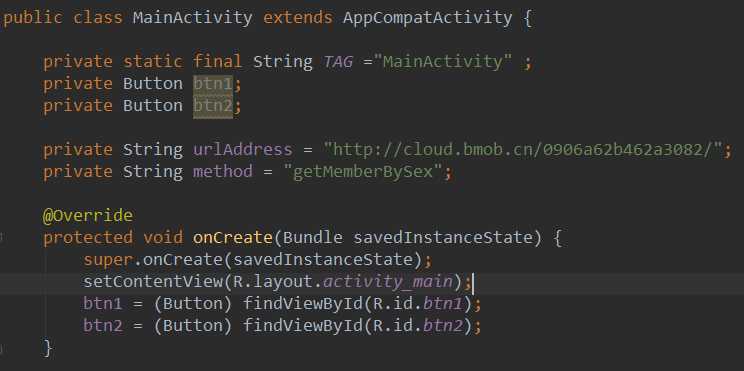Click the protected keyword
Viewport: 744px width, 371px height.
pyautogui.click(x=88, y=237)
